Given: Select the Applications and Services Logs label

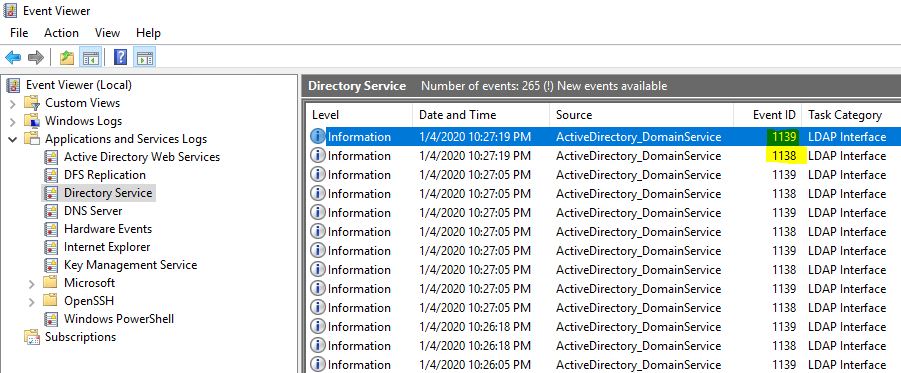Looking at the screenshot, I should (126, 139).
